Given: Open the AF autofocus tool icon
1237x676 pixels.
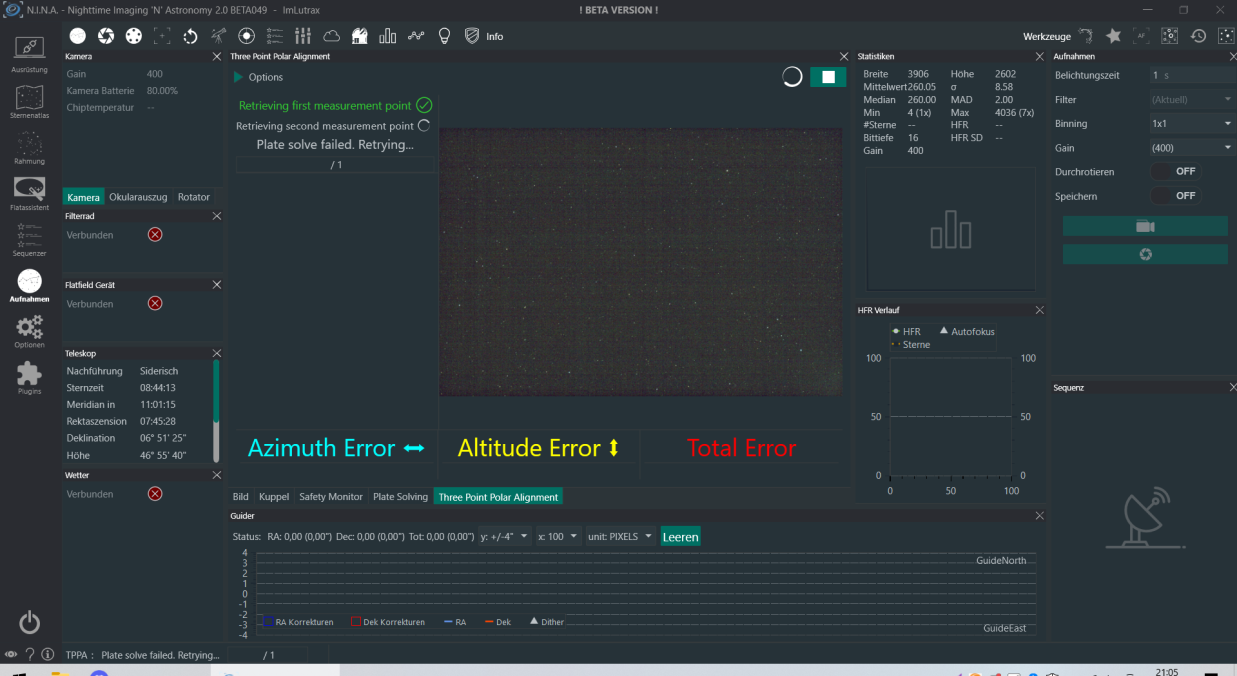Looking at the screenshot, I should coord(1141,36).
